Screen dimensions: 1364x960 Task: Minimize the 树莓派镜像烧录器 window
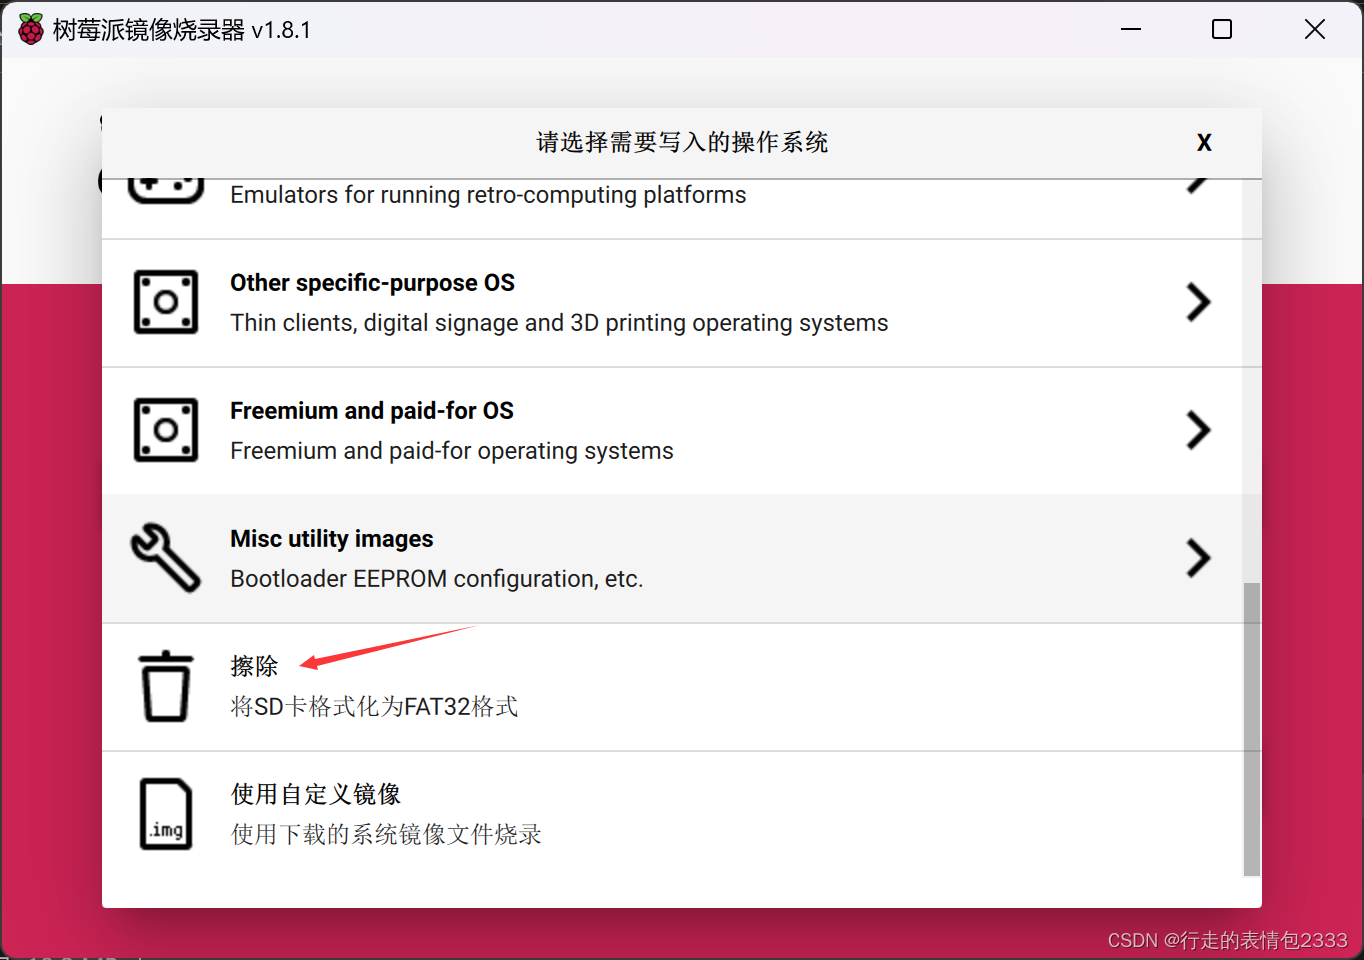(x=1131, y=30)
